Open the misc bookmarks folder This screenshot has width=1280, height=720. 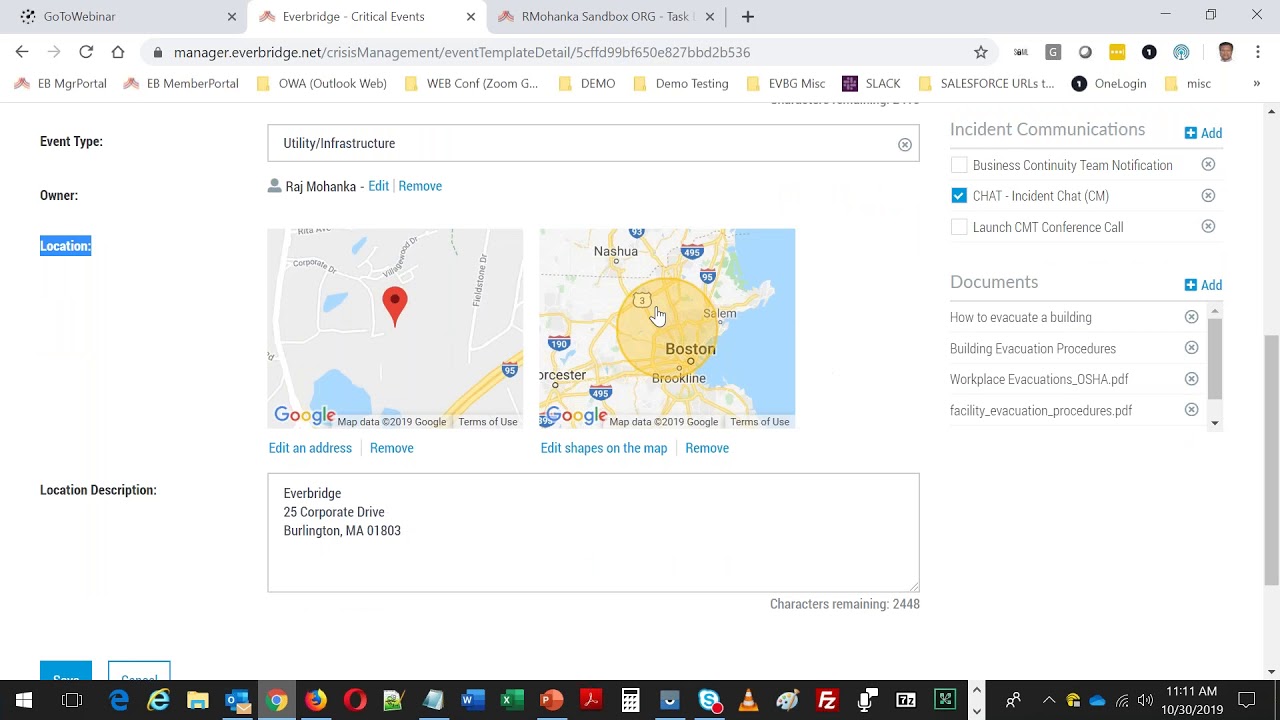(x=1188, y=84)
